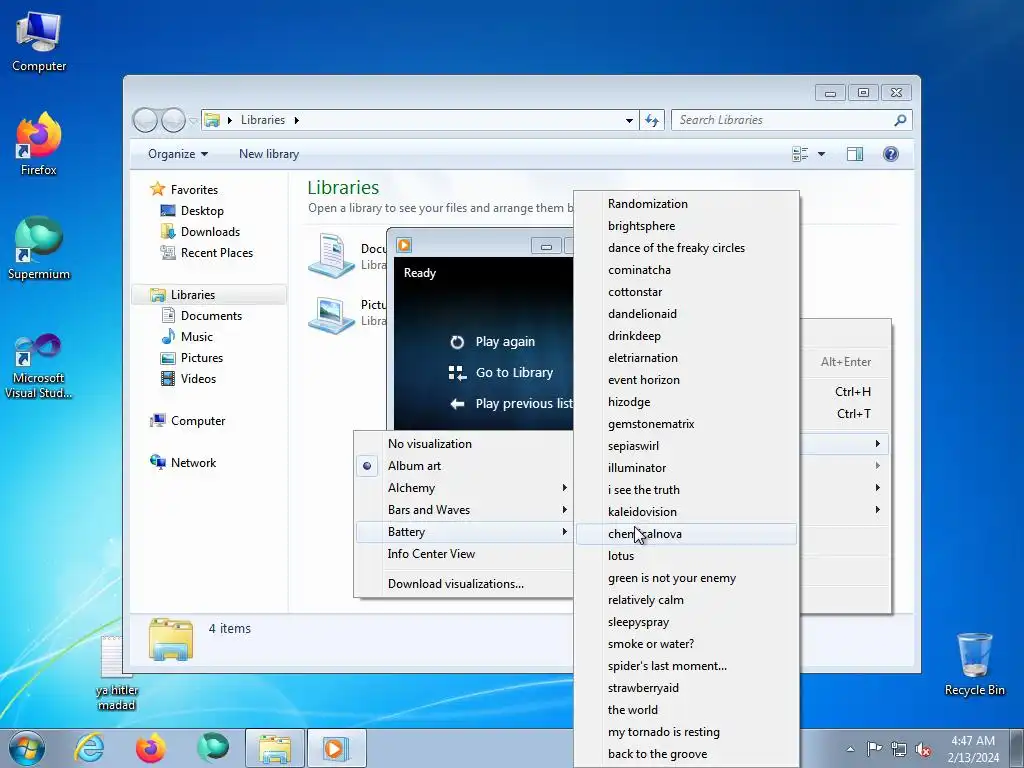
Task: Click the Explorer refresh button
Action: tap(652, 120)
